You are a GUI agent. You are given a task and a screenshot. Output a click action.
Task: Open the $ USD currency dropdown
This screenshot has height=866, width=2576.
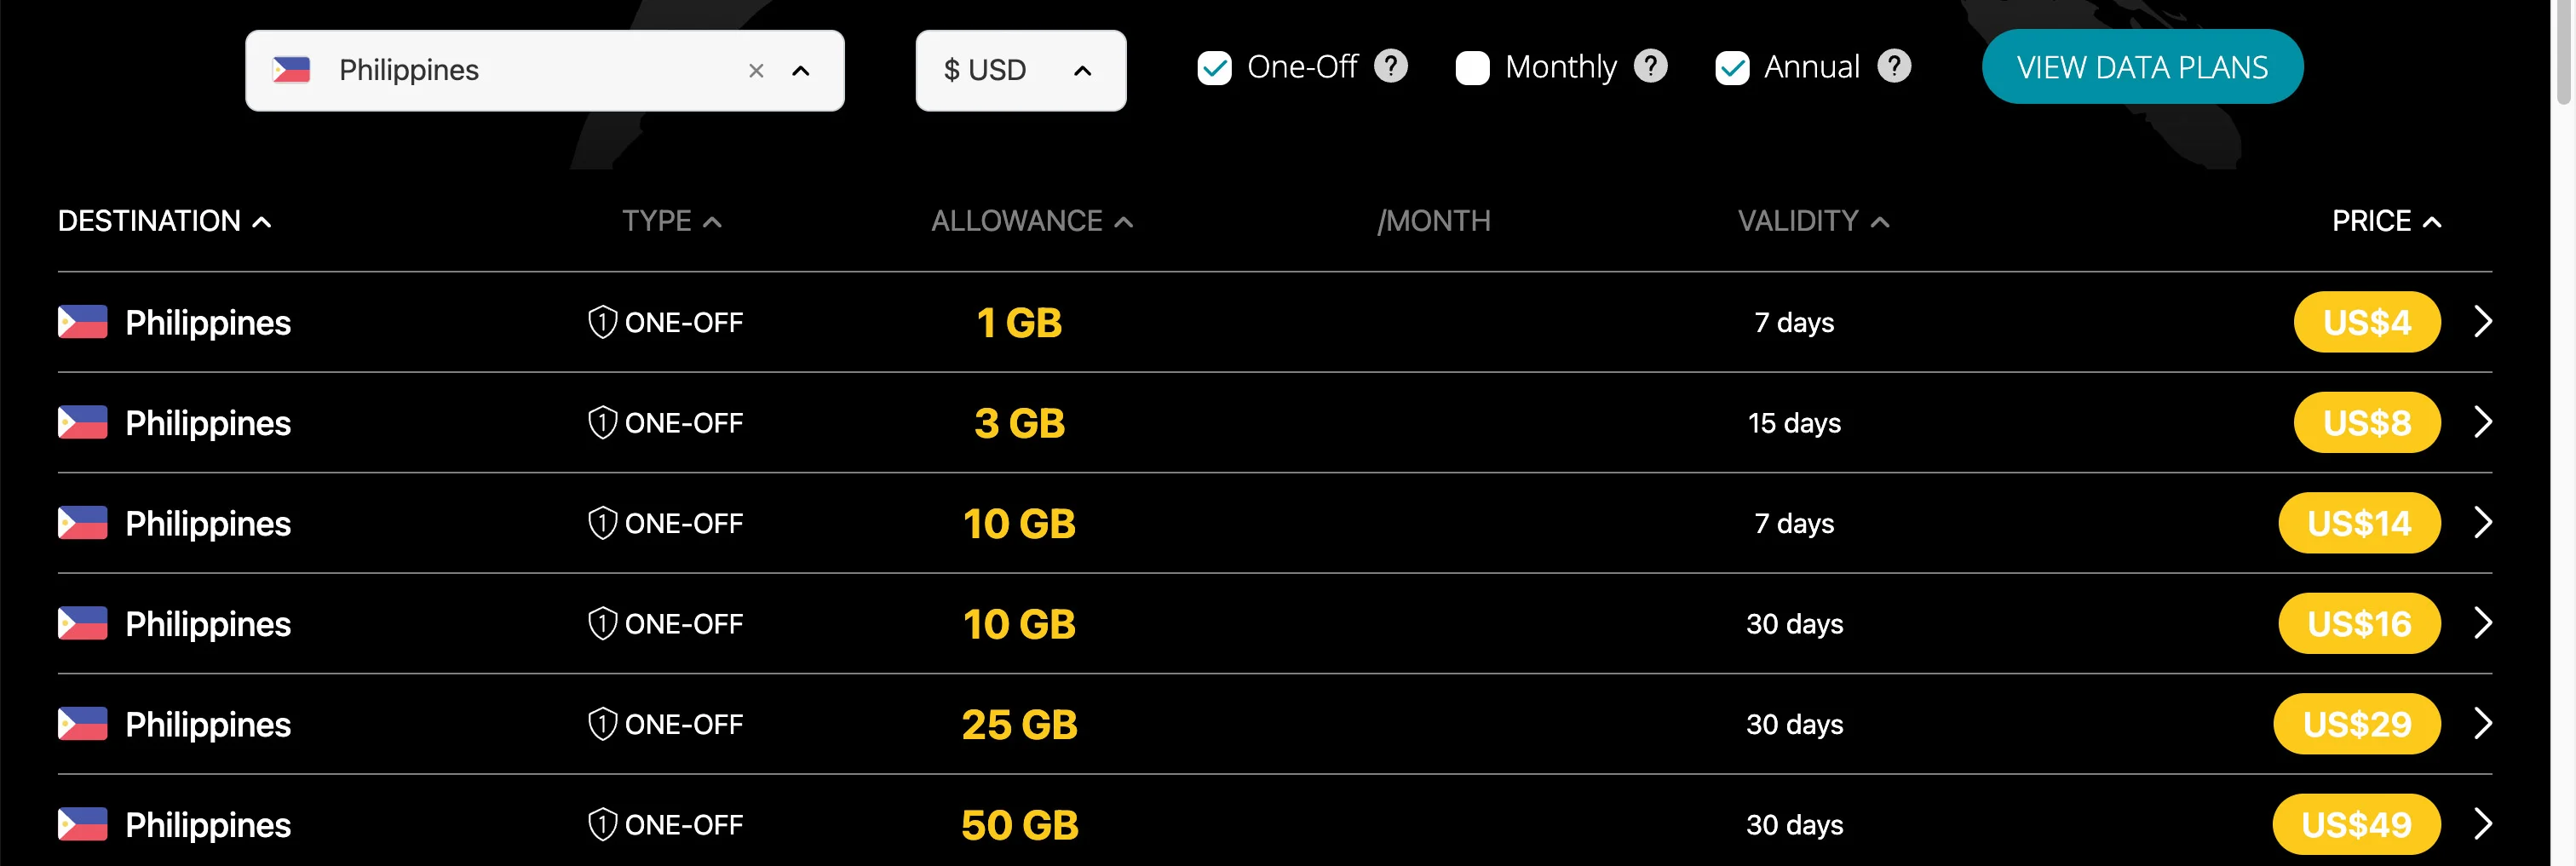tap(1021, 71)
